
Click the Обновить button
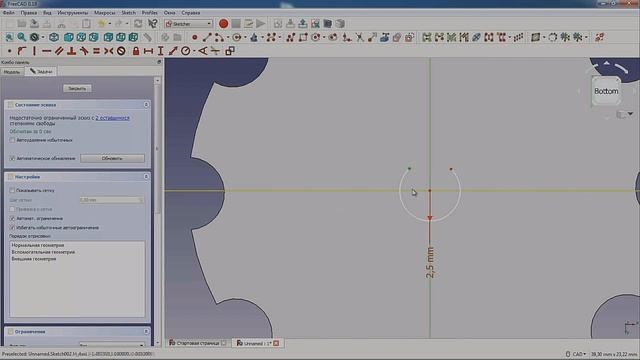112,158
